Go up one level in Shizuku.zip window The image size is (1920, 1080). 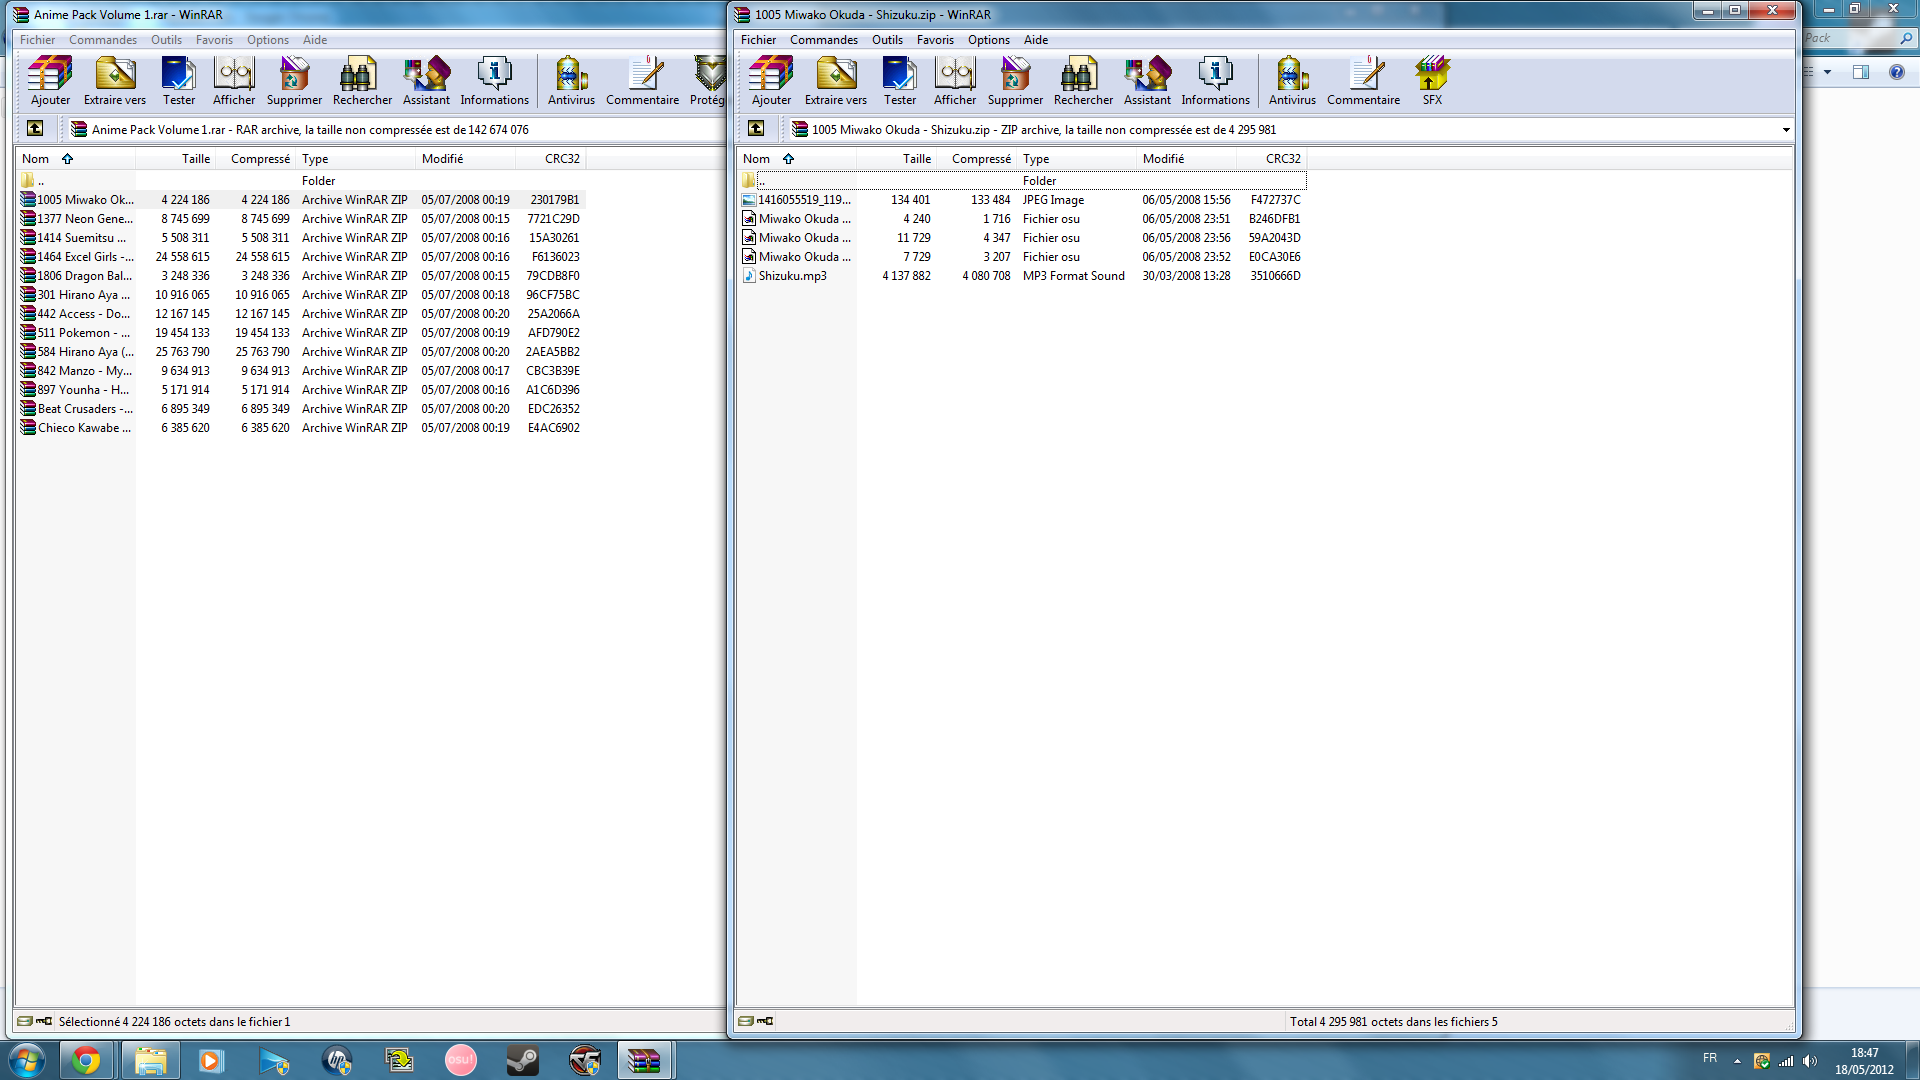756,128
